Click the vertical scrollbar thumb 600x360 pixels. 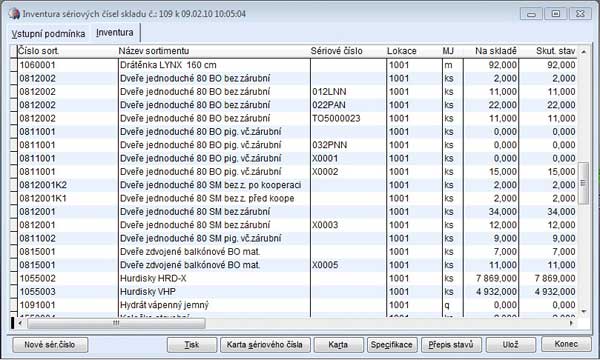(584, 184)
